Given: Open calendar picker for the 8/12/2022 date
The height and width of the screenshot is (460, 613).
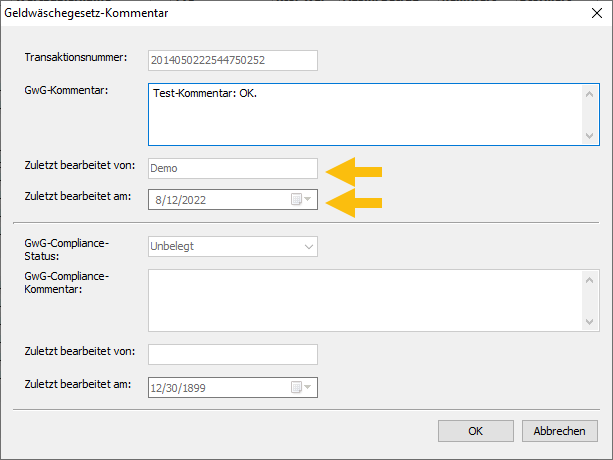Looking at the screenshot, I should 301,200.
